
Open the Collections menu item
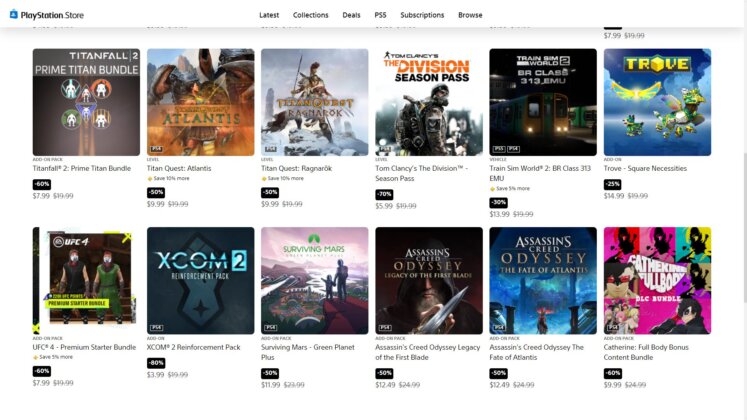(x=311, y=15)
